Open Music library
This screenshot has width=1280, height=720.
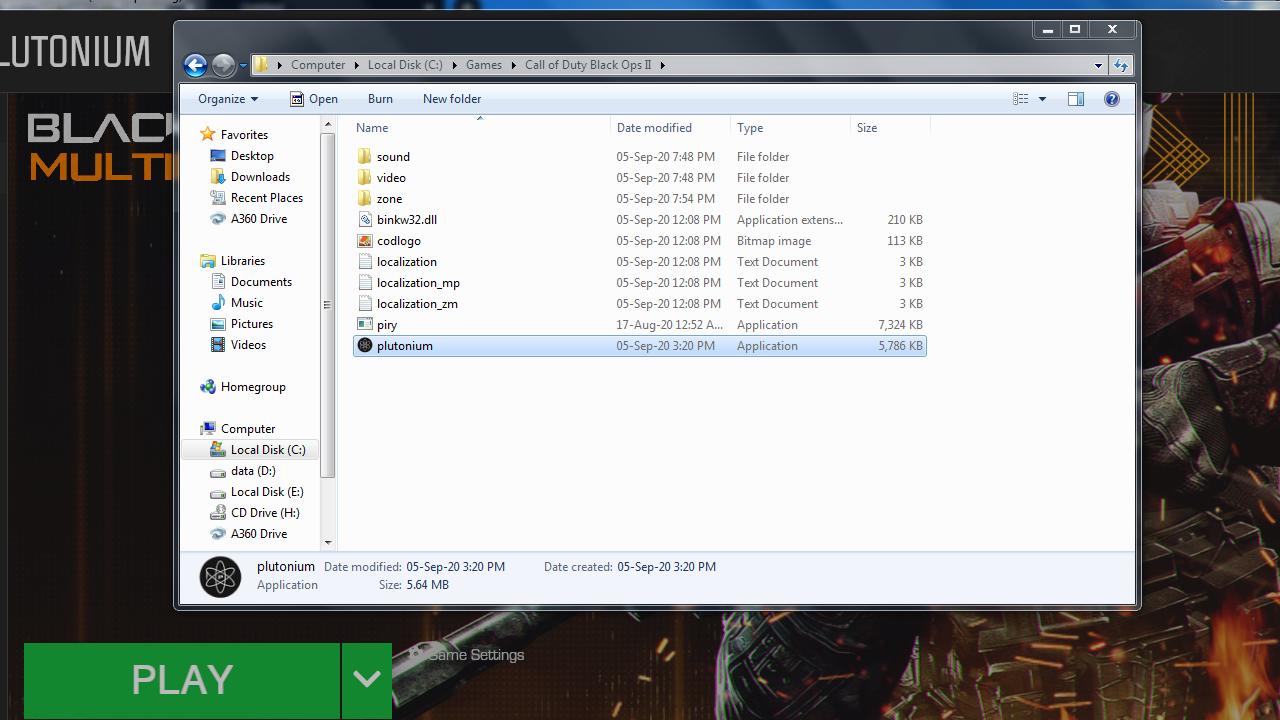(x=246, y=303)
